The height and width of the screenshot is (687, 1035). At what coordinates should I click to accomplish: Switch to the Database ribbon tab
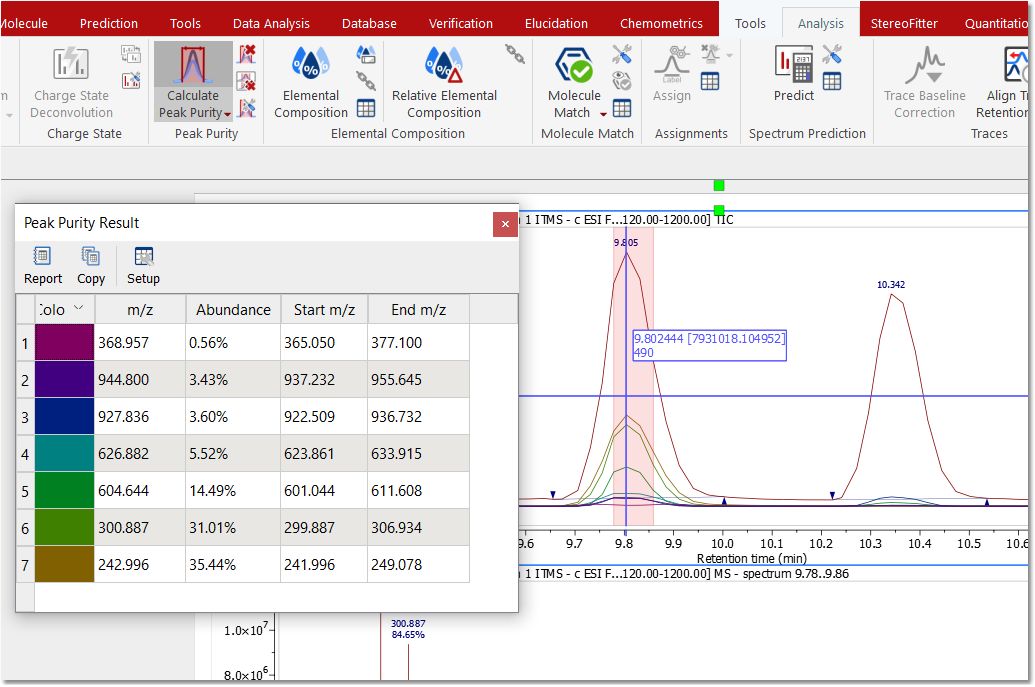click(x=369, y=23)
